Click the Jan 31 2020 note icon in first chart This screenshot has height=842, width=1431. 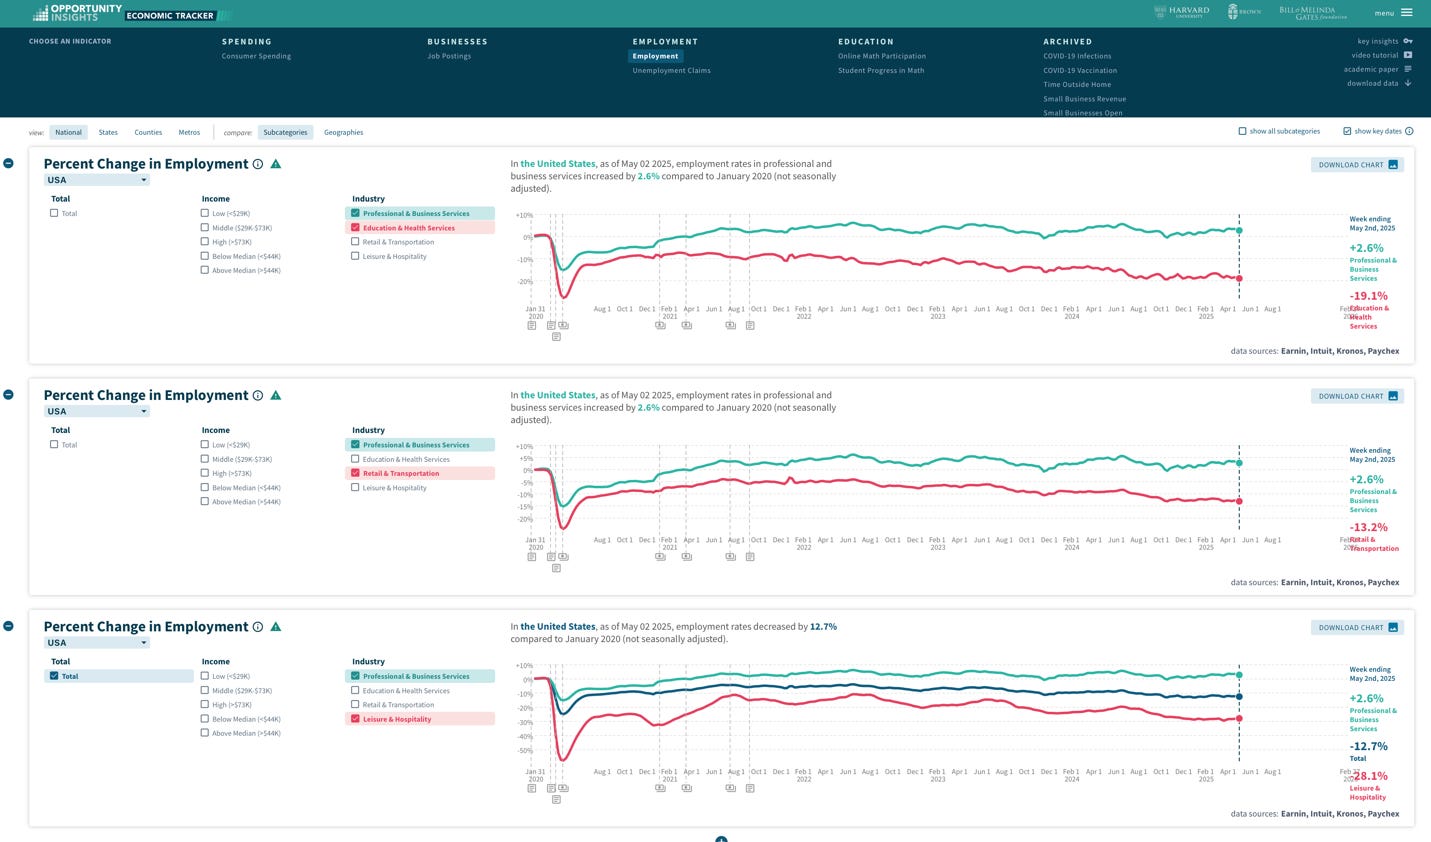(532, 325)
